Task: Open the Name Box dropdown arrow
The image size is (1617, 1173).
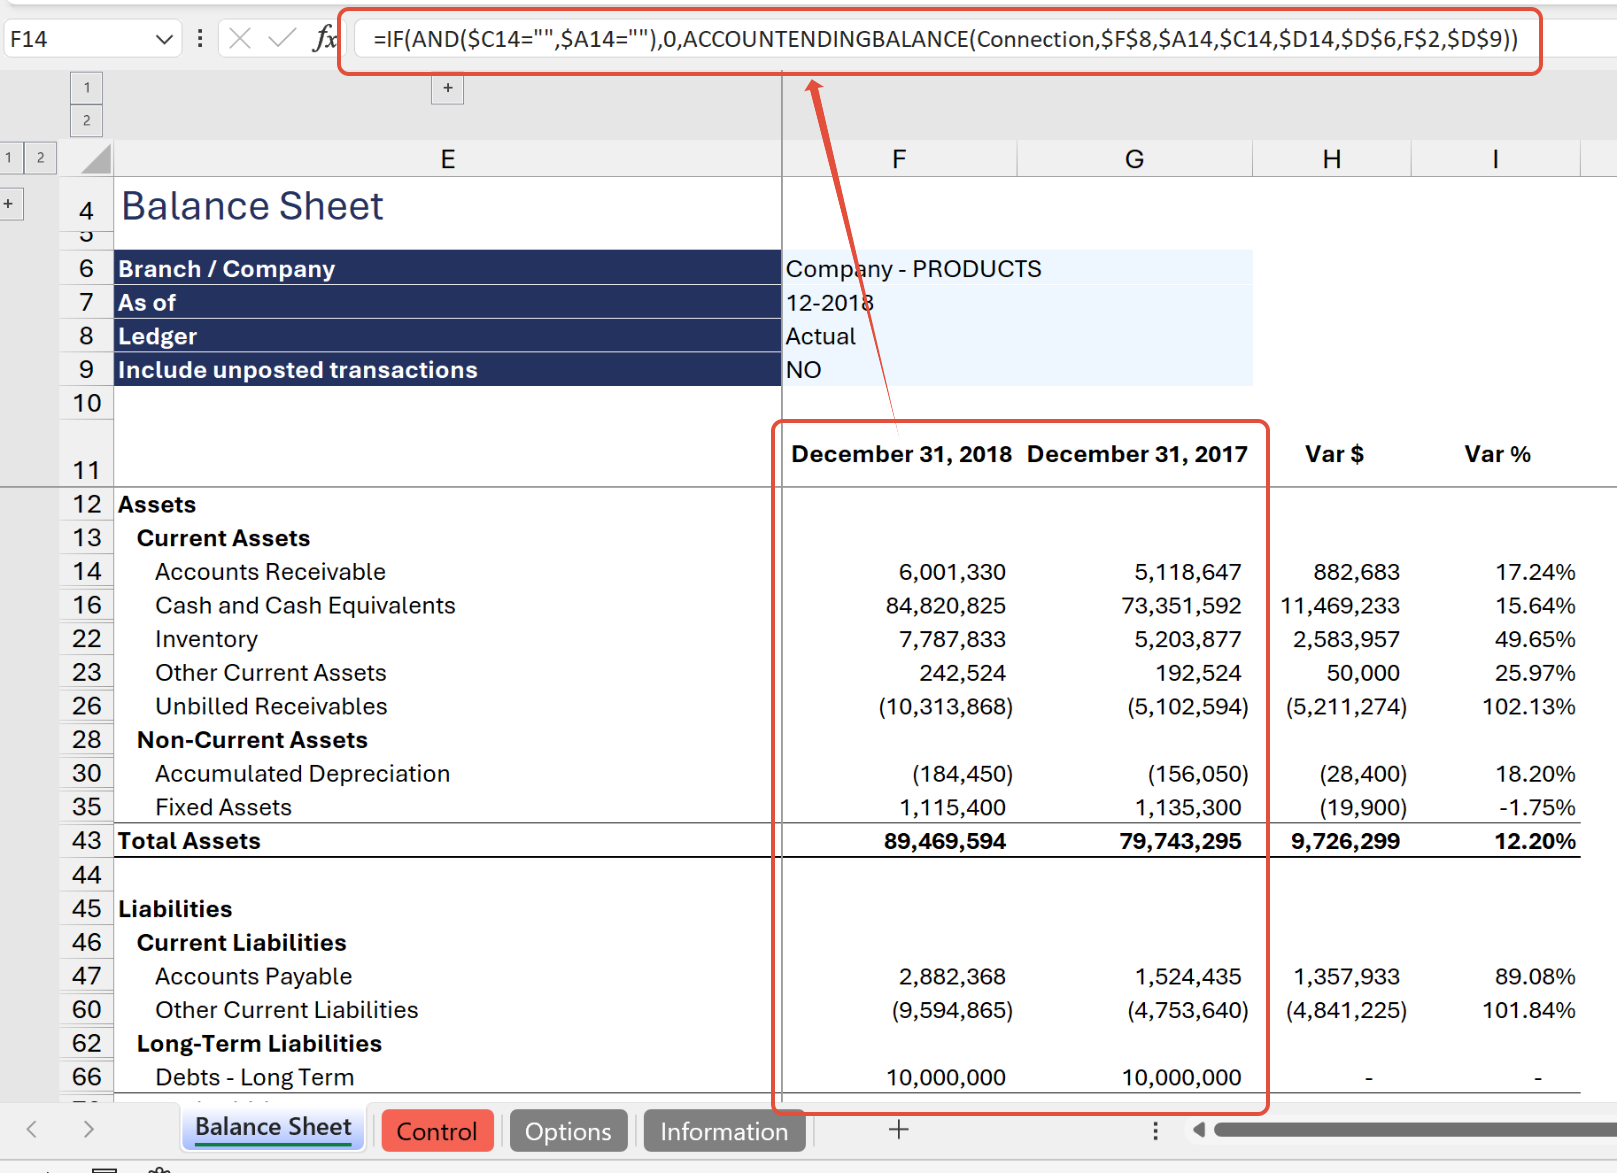Action: (164, 40)
